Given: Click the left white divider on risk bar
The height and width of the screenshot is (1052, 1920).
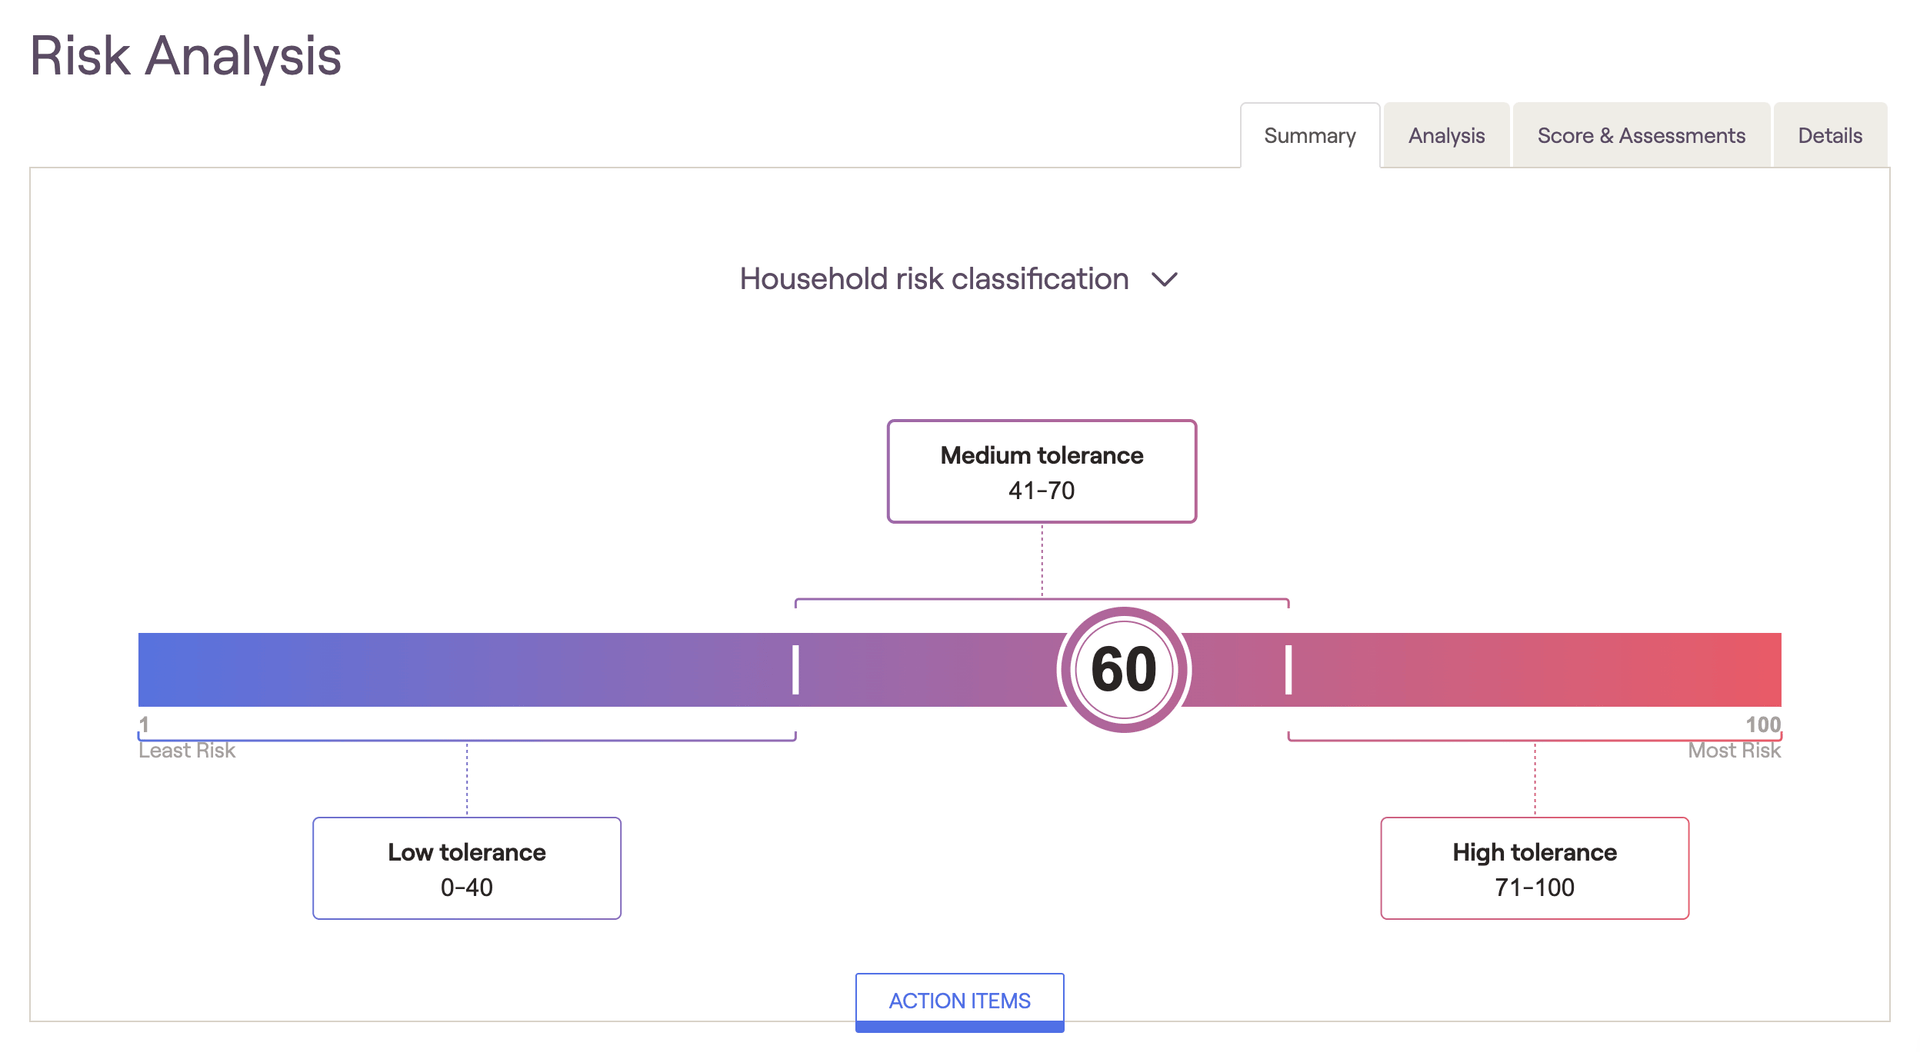Looking at the screenshot, I should click(796, 669).
